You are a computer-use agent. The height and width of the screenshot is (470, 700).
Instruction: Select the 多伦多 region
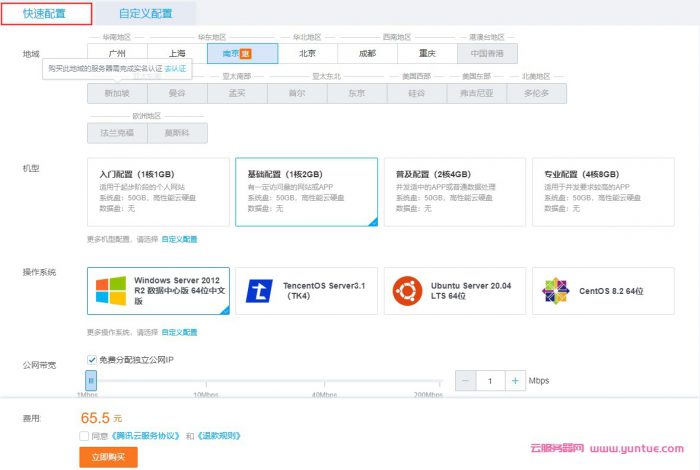click(x=537, y=93)
